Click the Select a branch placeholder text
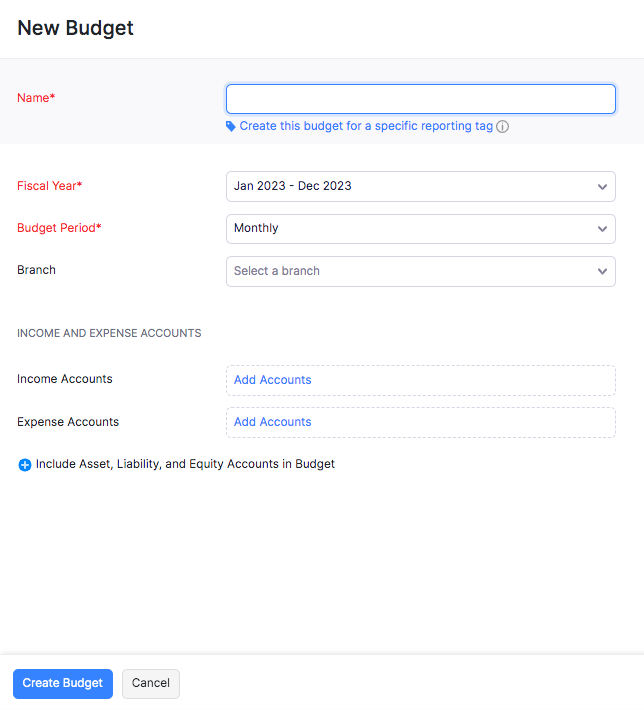644x710 pixels. [277, 271]
